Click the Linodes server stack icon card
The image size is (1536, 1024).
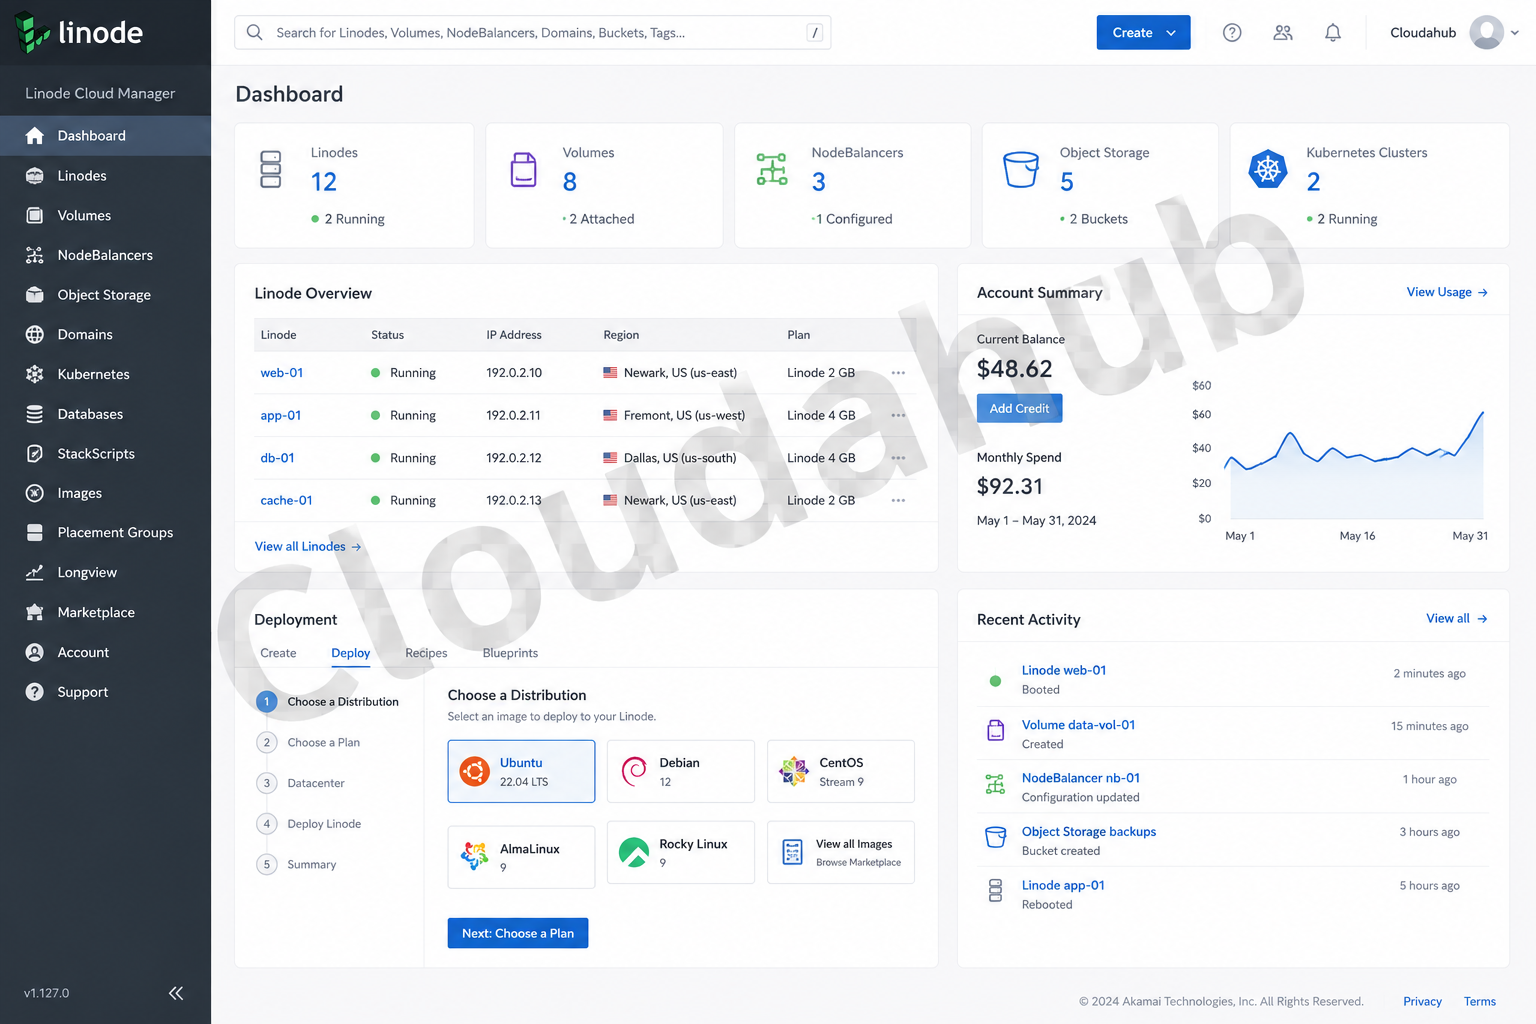pos(271,169)
